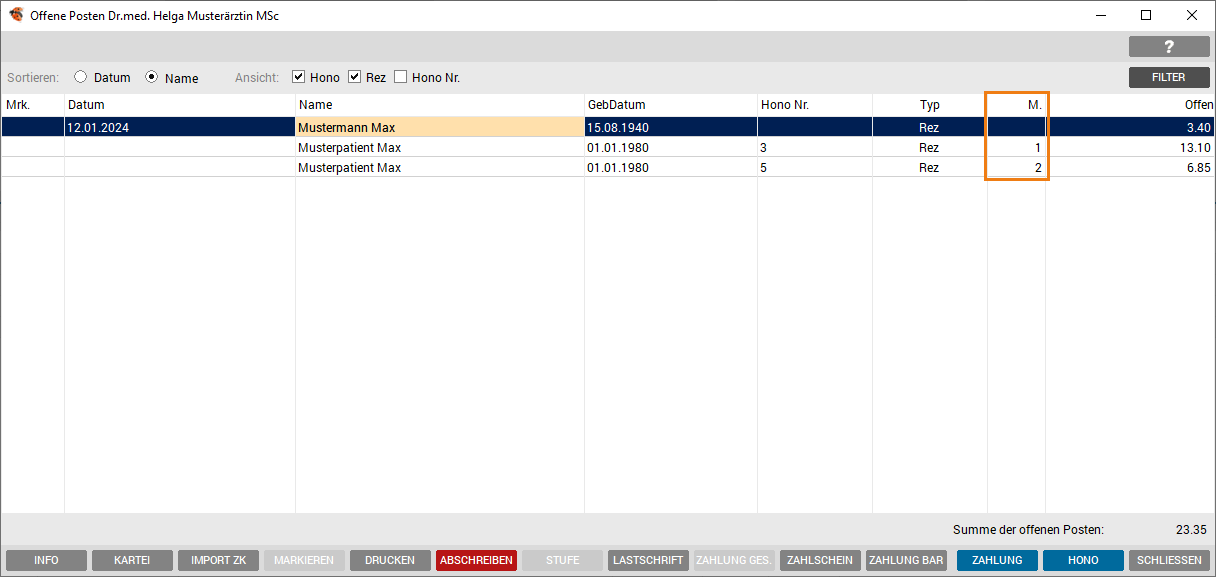Click the red ABSCHREIBEN button
The height and width of the screenshot is (577, 1216).
point(476,561)
